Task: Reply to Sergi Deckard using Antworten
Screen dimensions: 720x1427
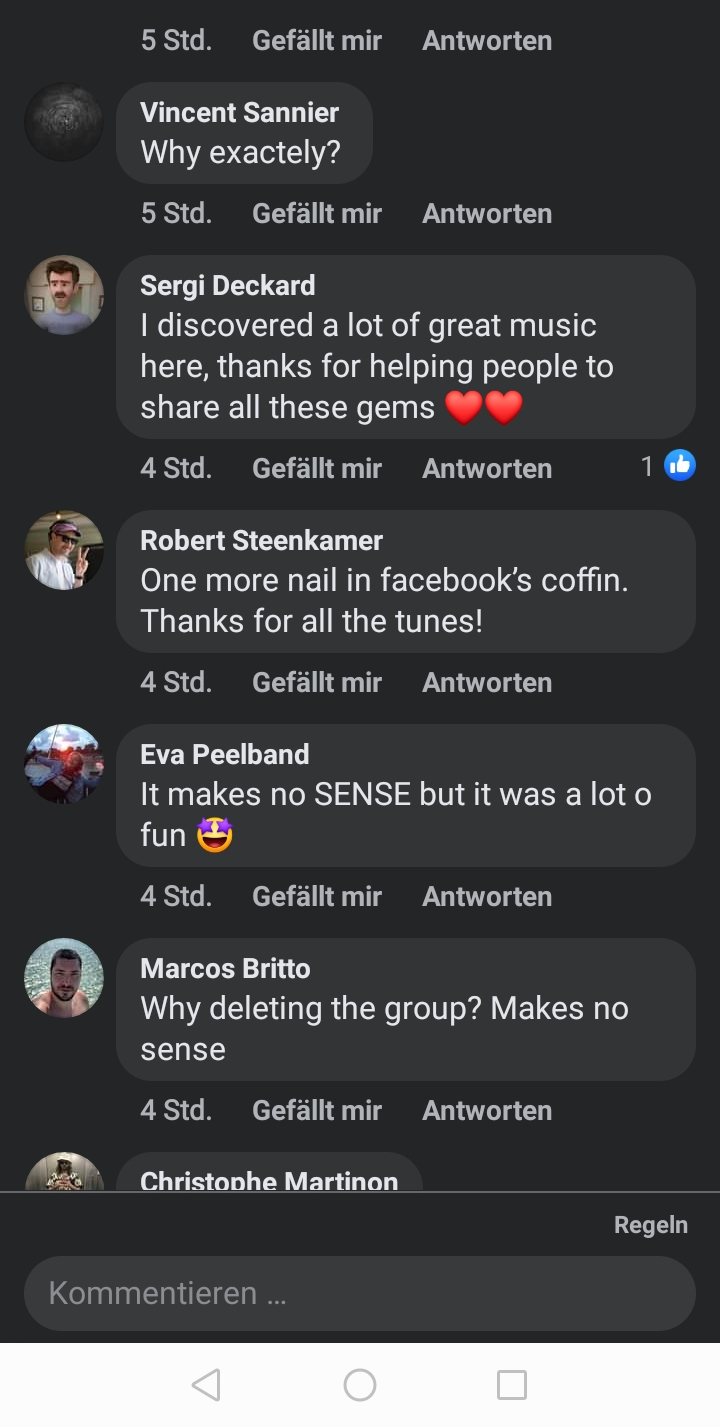Action: pyautogui.click(x=487, y=468)
